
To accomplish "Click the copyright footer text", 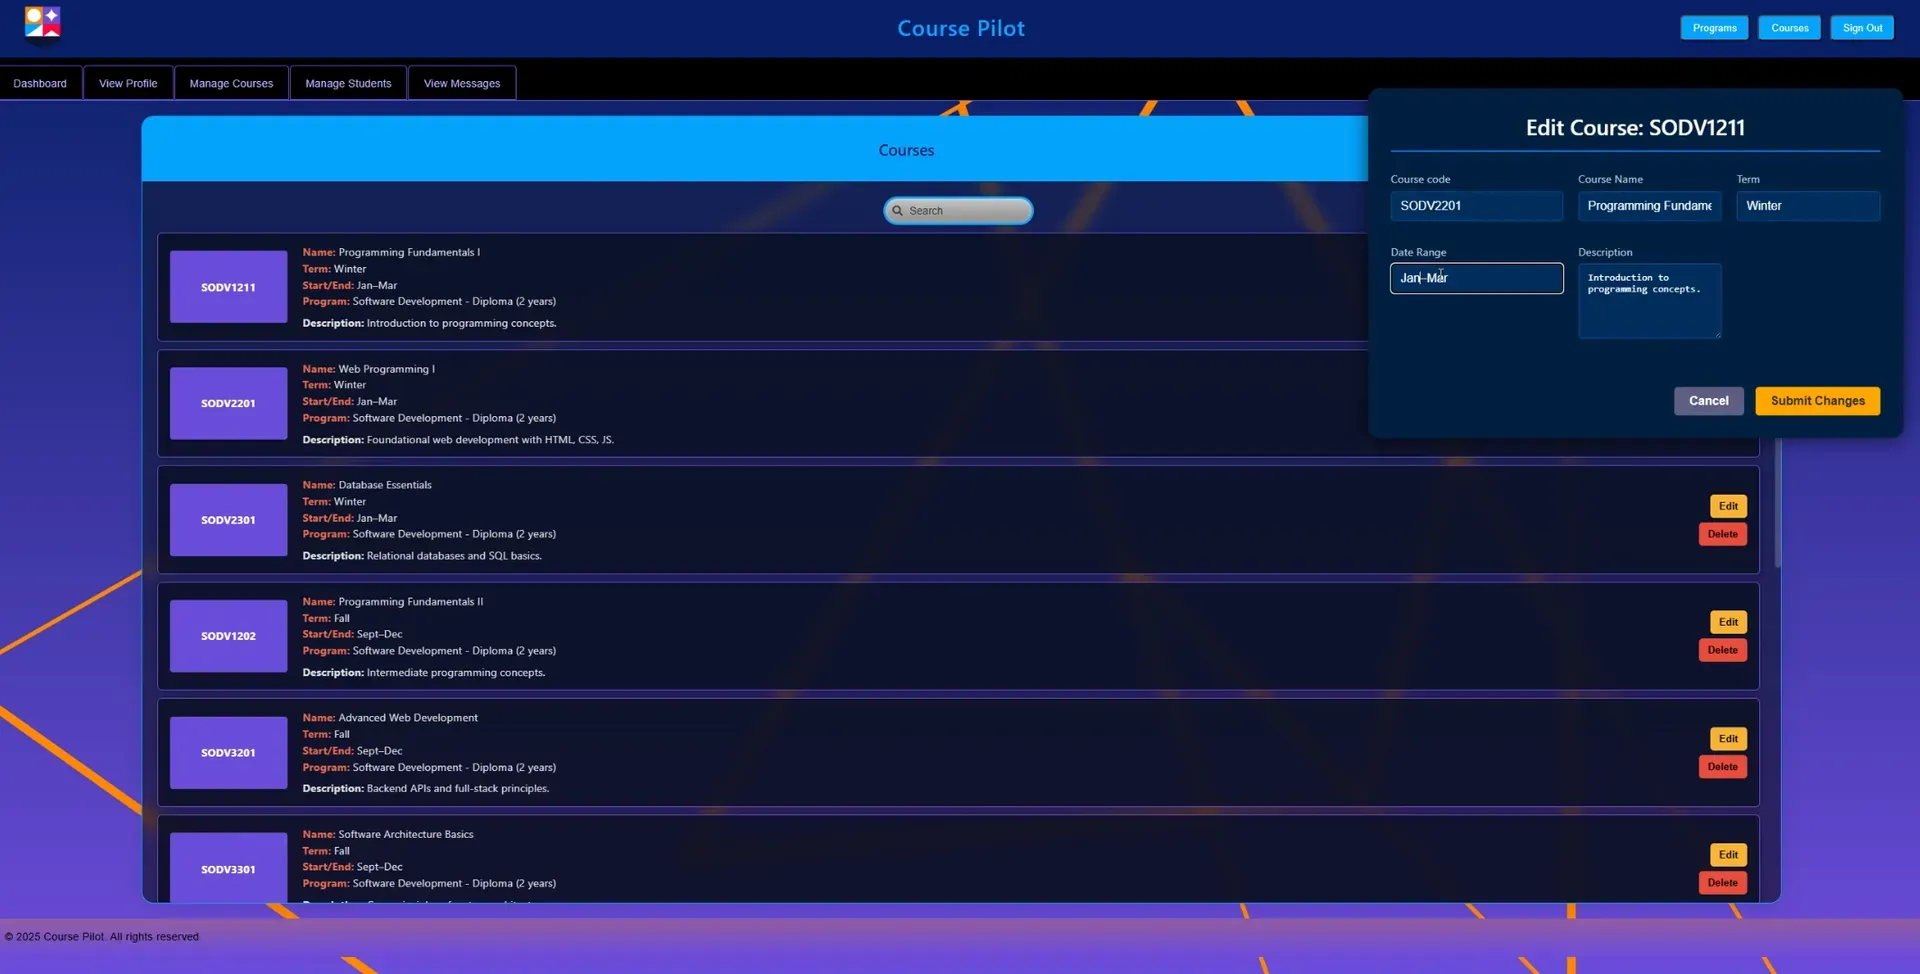I will (102, 937).
